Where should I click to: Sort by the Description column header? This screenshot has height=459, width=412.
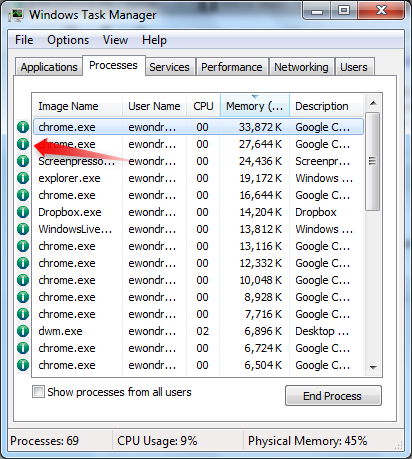(326, 106)
